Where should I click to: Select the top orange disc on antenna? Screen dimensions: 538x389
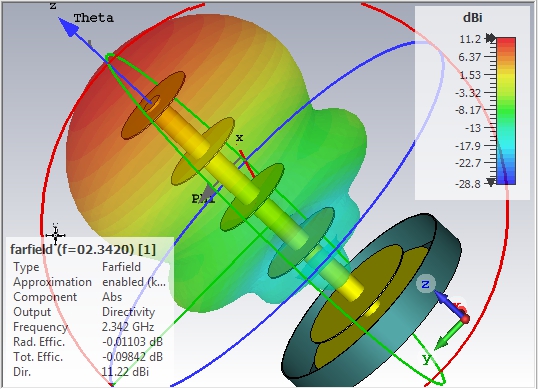click(153, 105)
